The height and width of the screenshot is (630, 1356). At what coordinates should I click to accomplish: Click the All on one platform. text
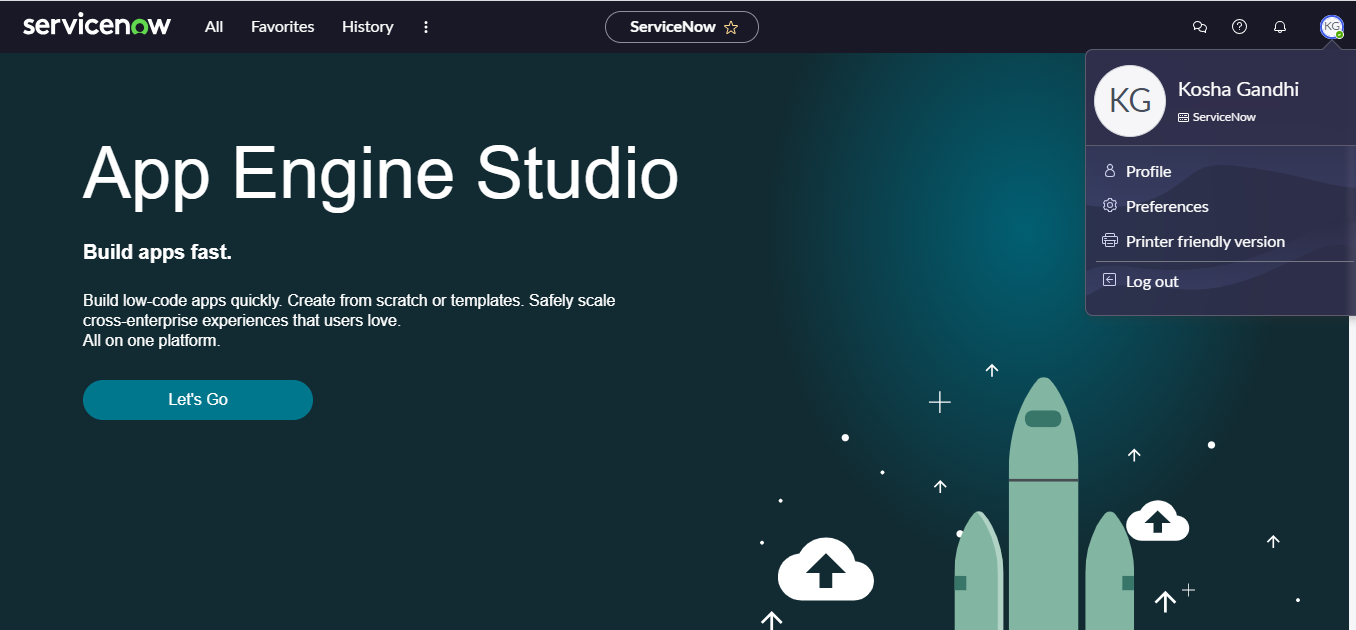tap(151, 341)
